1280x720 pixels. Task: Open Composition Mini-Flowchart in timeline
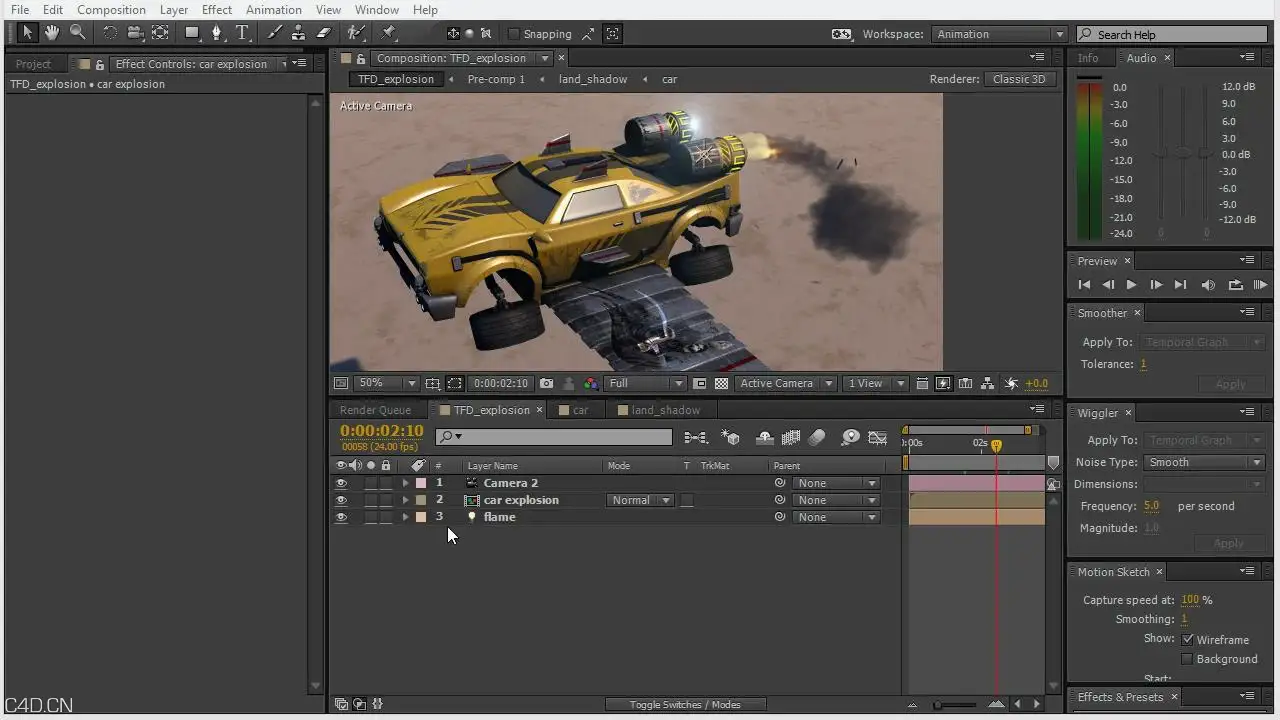(x=695, y=437)
